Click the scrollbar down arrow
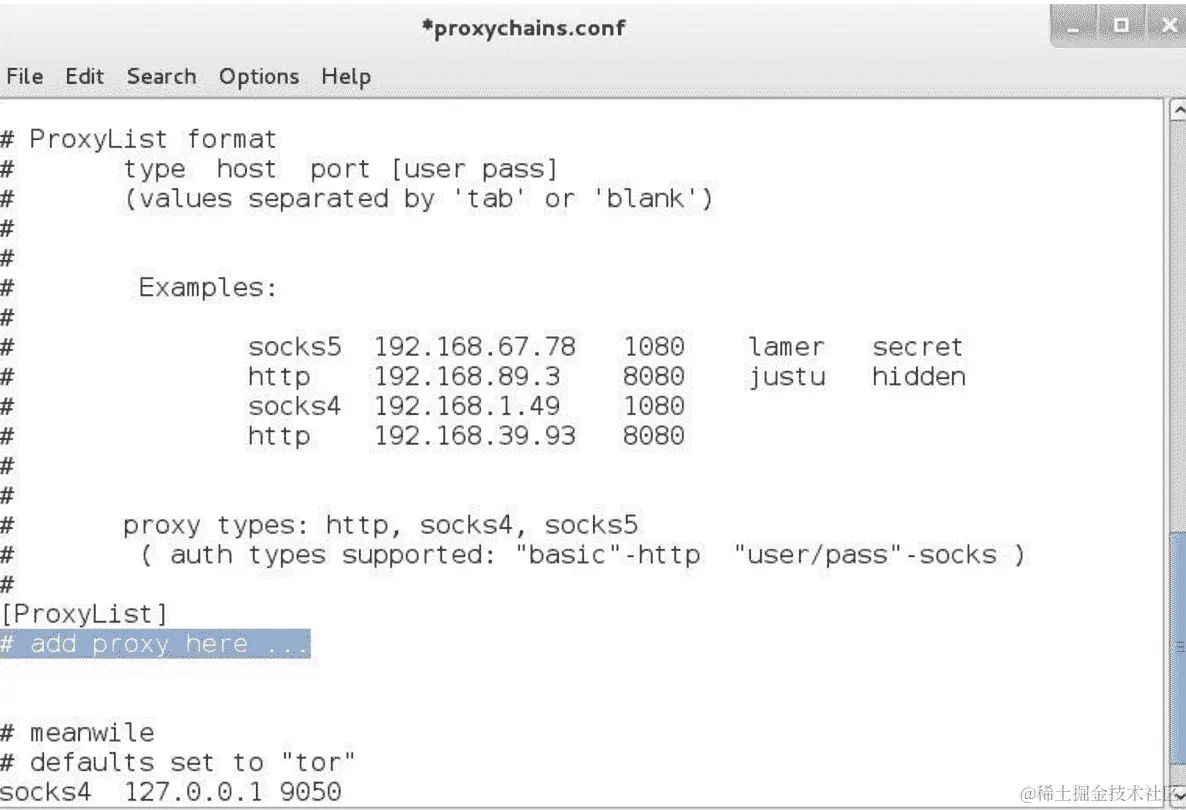The height and width of the screenshot is (810, 1186). (x=1178, y=795)
